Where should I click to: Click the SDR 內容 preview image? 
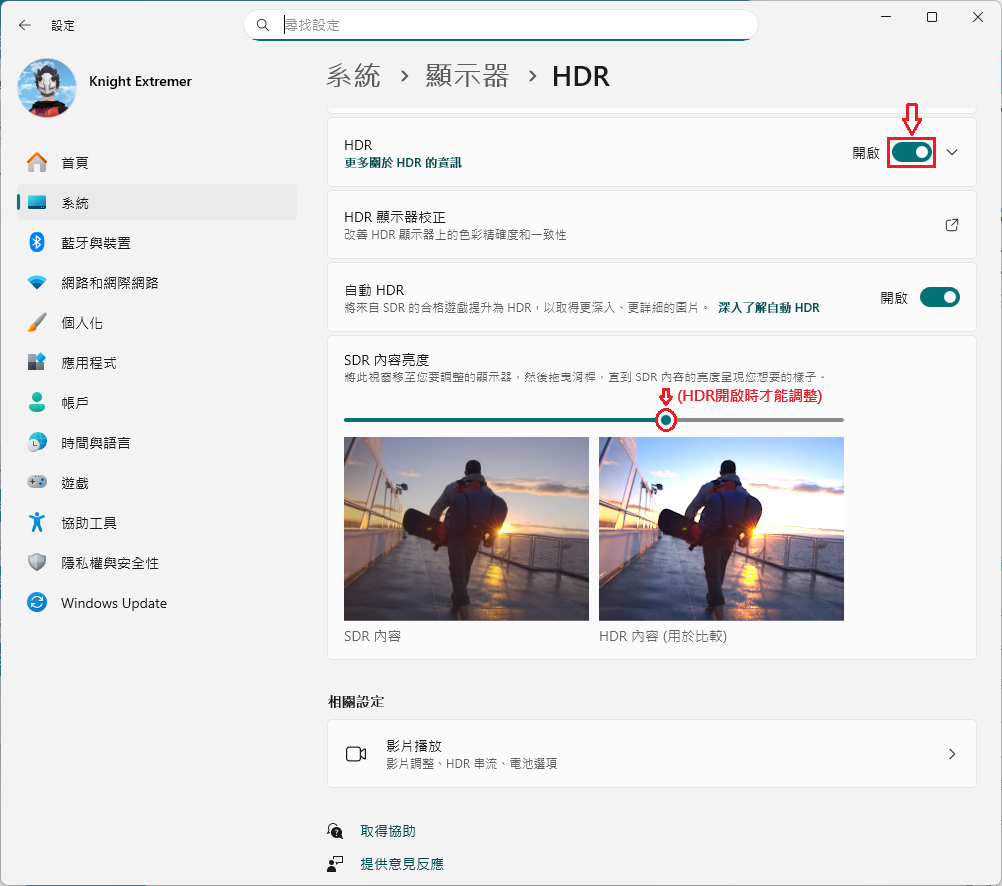click(x=466, y=529)
